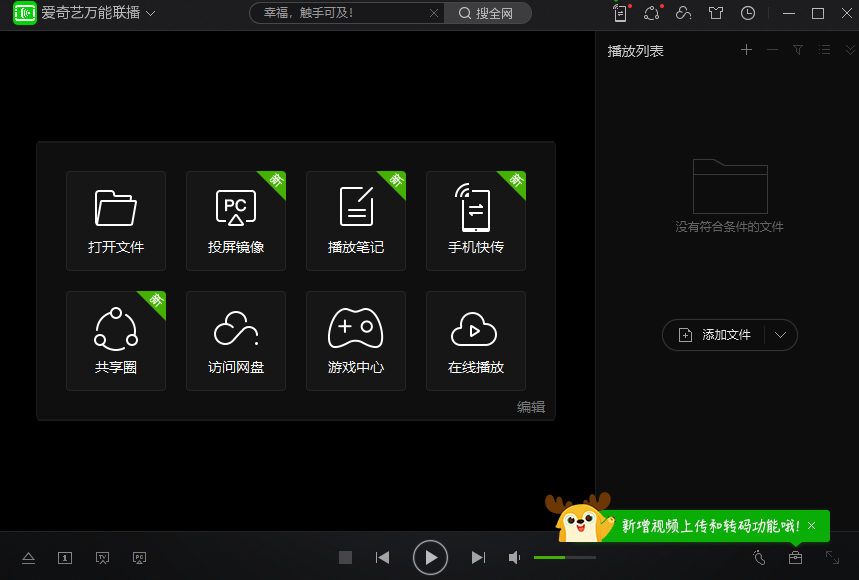Toggle the touch gesture control icon
The height and width of the screenshot is (580, 859).
759,557
